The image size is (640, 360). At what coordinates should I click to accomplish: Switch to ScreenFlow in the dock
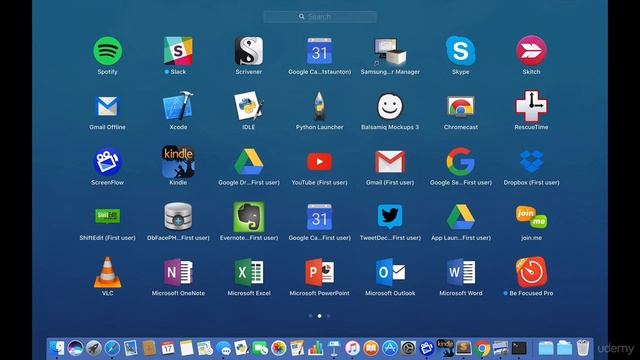click(x=427, y=348)
